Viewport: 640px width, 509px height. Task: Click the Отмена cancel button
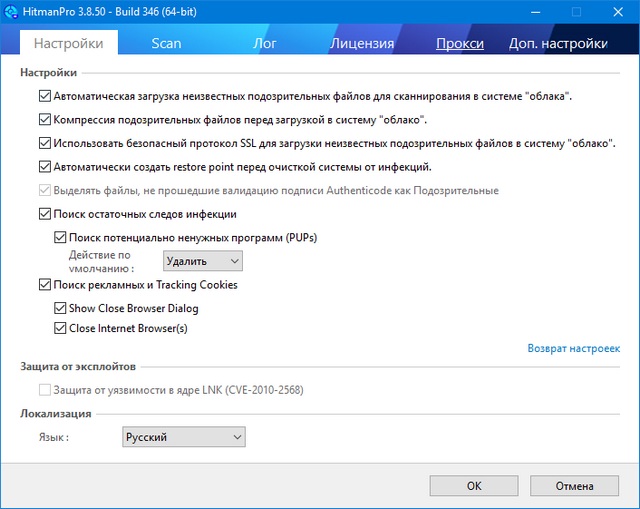pyautogui.click(x=574, y=486)
